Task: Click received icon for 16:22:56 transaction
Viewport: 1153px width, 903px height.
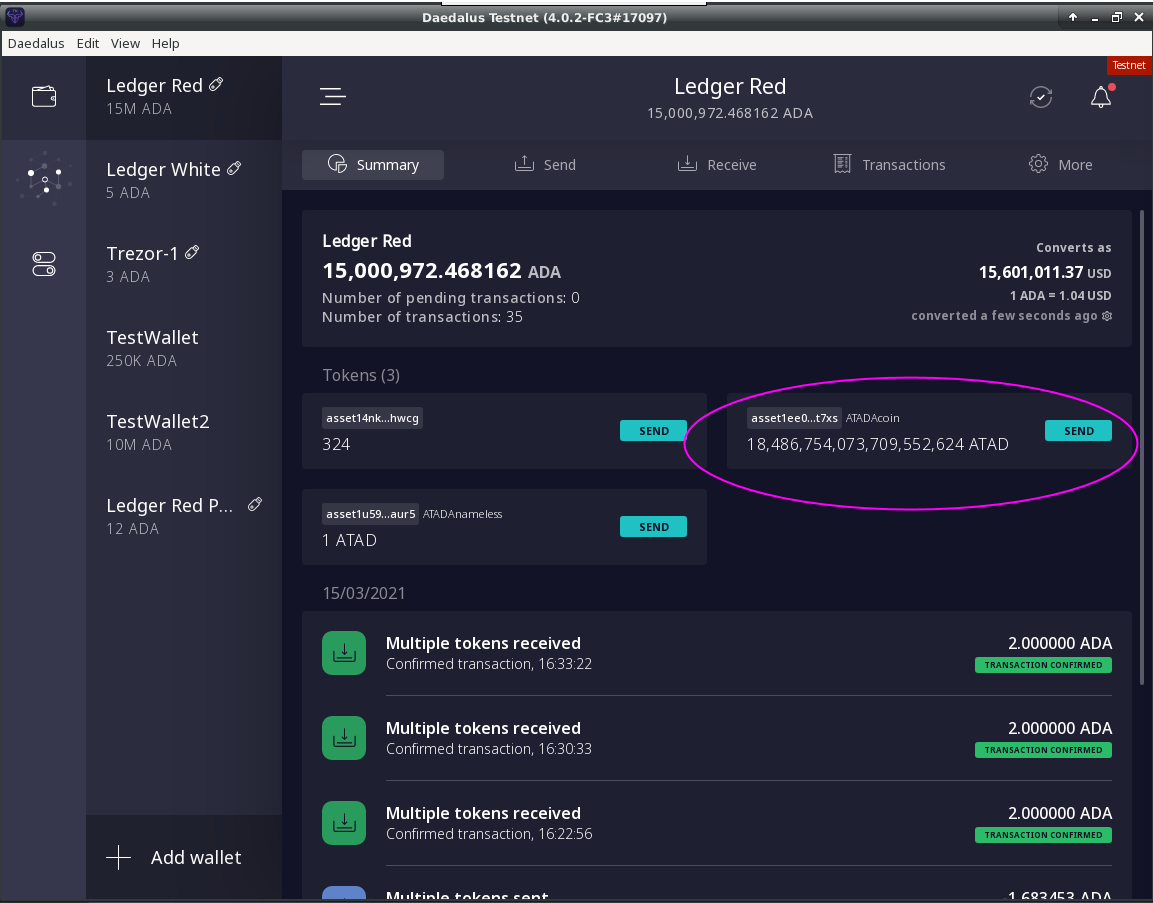Action: coord(344,823)
